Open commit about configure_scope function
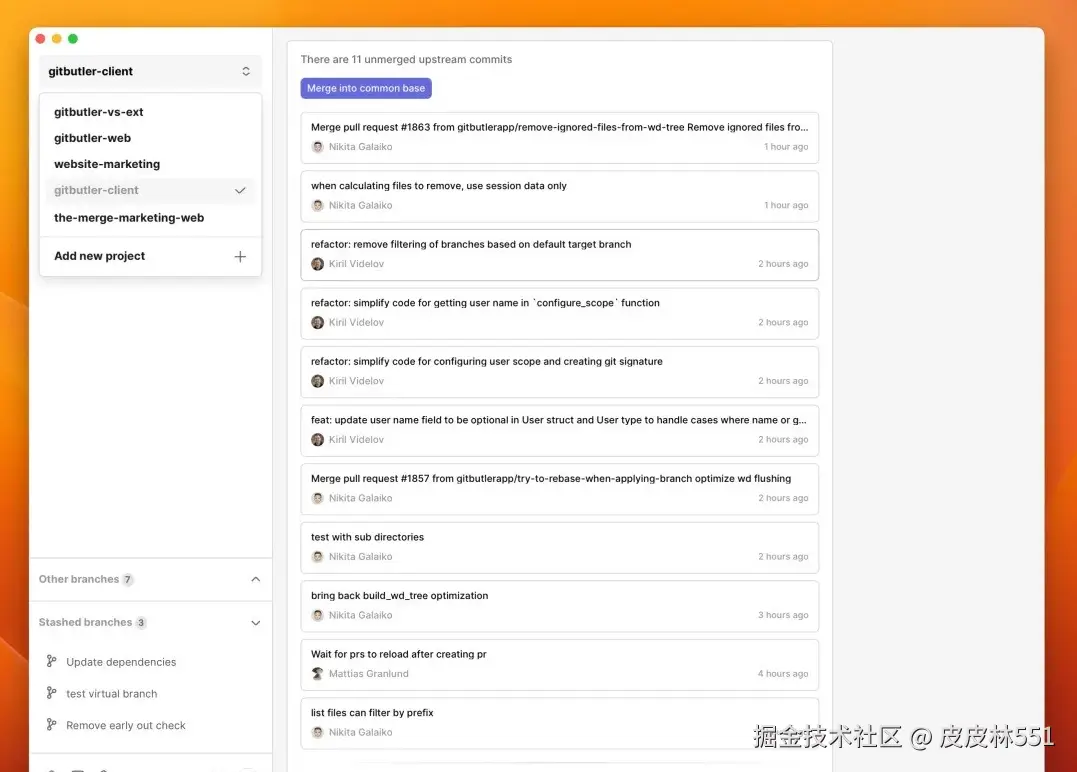The image size is (1077, 772). 559,313
